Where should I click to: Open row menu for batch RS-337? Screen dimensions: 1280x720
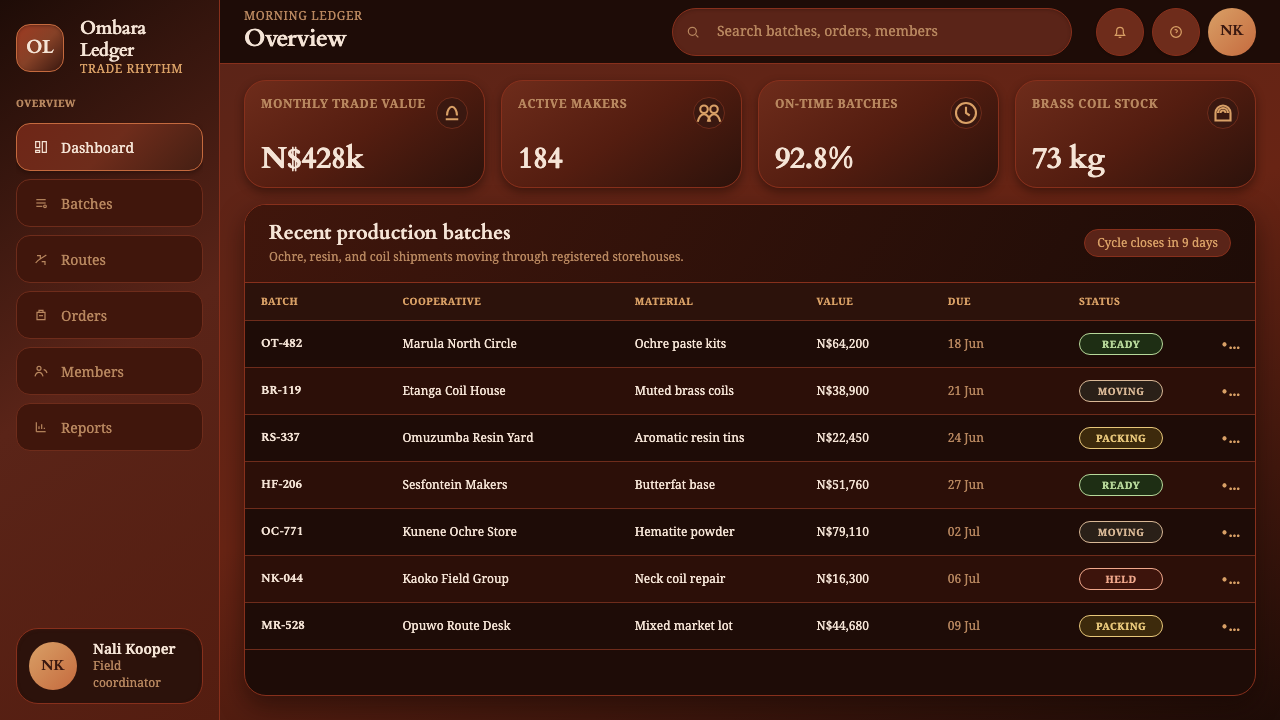click(x=1231, y=439)
